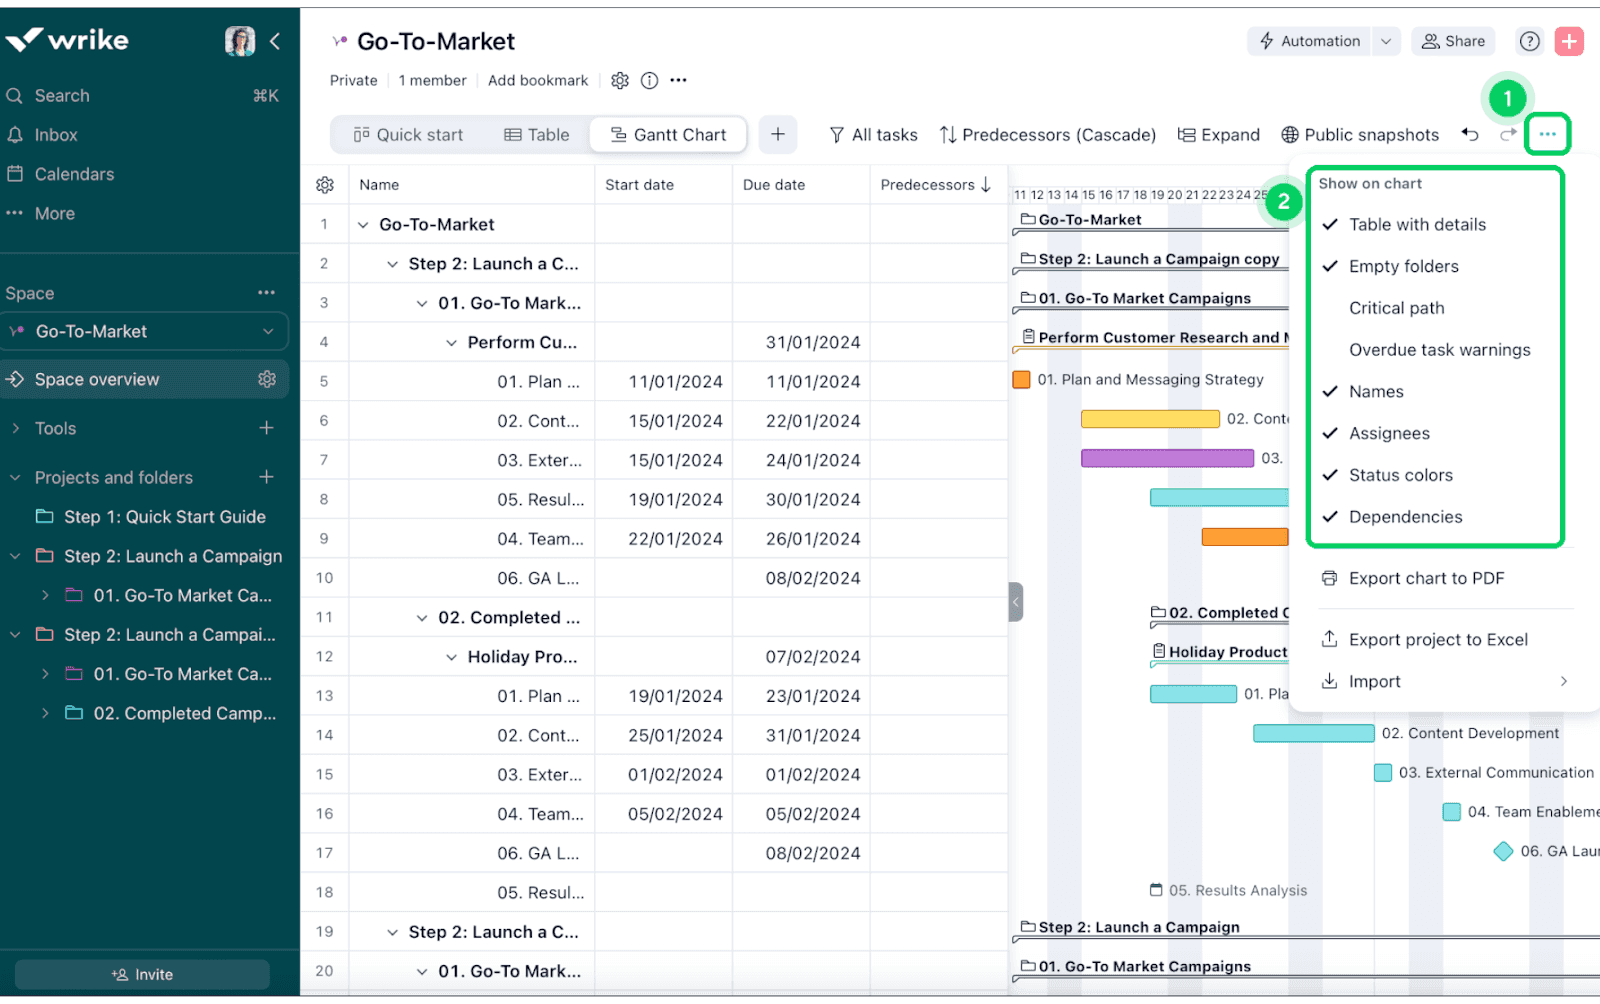The height and width of the screenshot is (1004, 1600).
Task: Collapse the Go-To-Market space dropdown
Action: click(x=268, y=331)
